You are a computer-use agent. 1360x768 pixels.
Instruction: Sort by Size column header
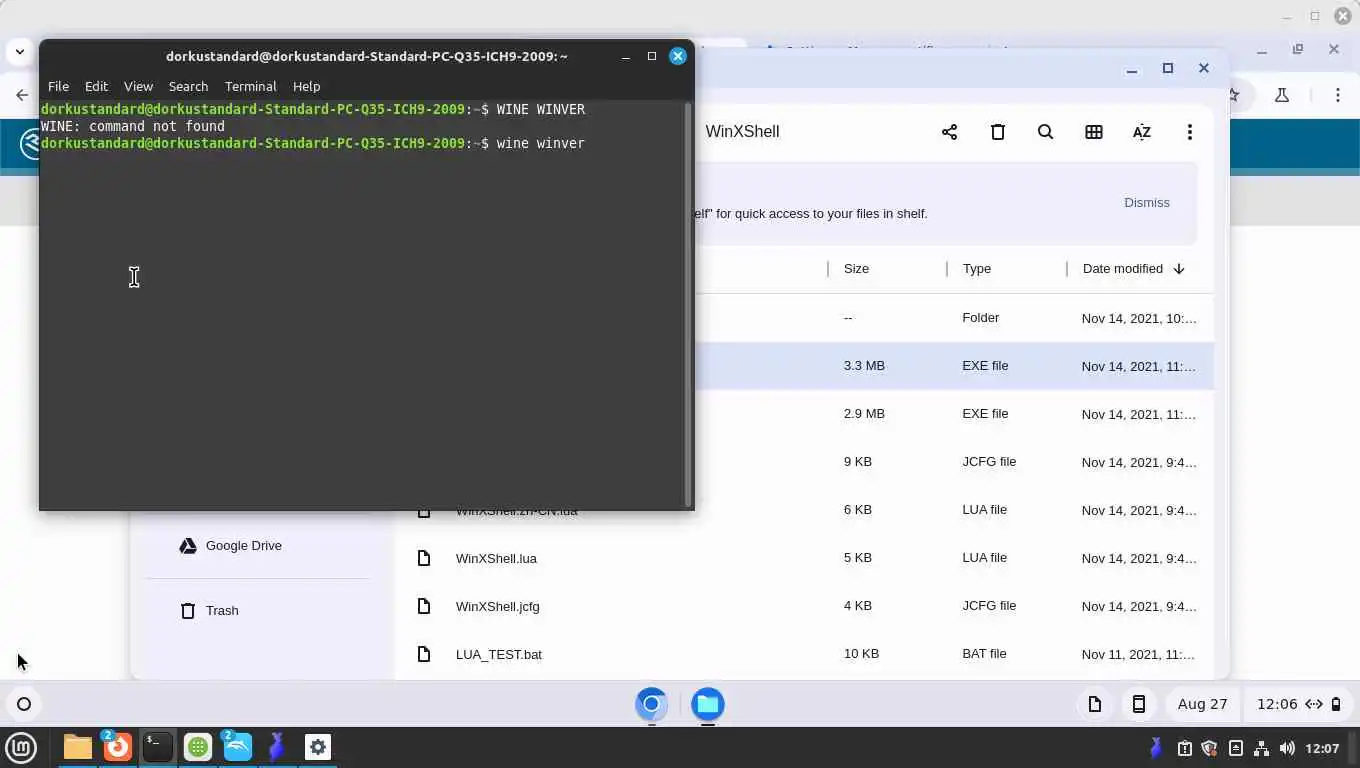[x=856, y=268]
